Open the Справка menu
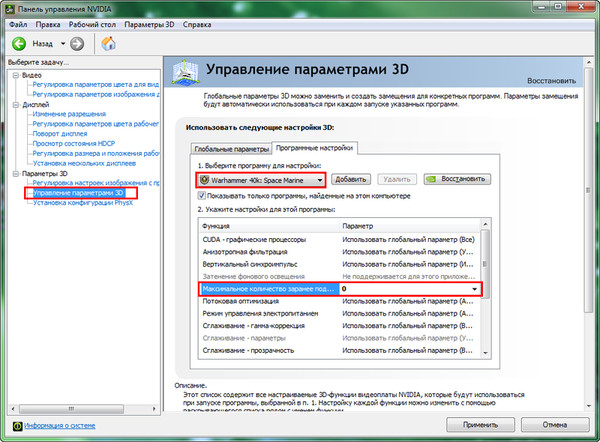The image size is (600, 442). [x=197, y=24]
